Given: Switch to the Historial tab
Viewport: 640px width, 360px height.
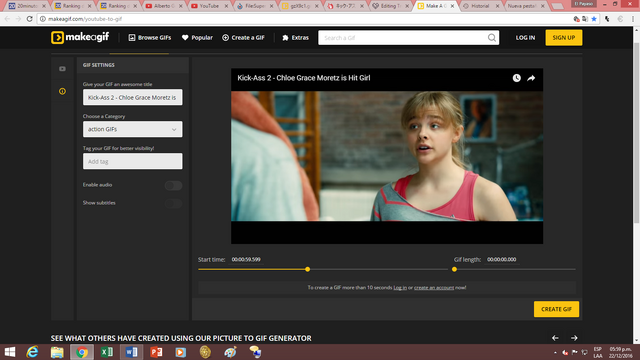Looking at the screenshot, I should (480, 6).
